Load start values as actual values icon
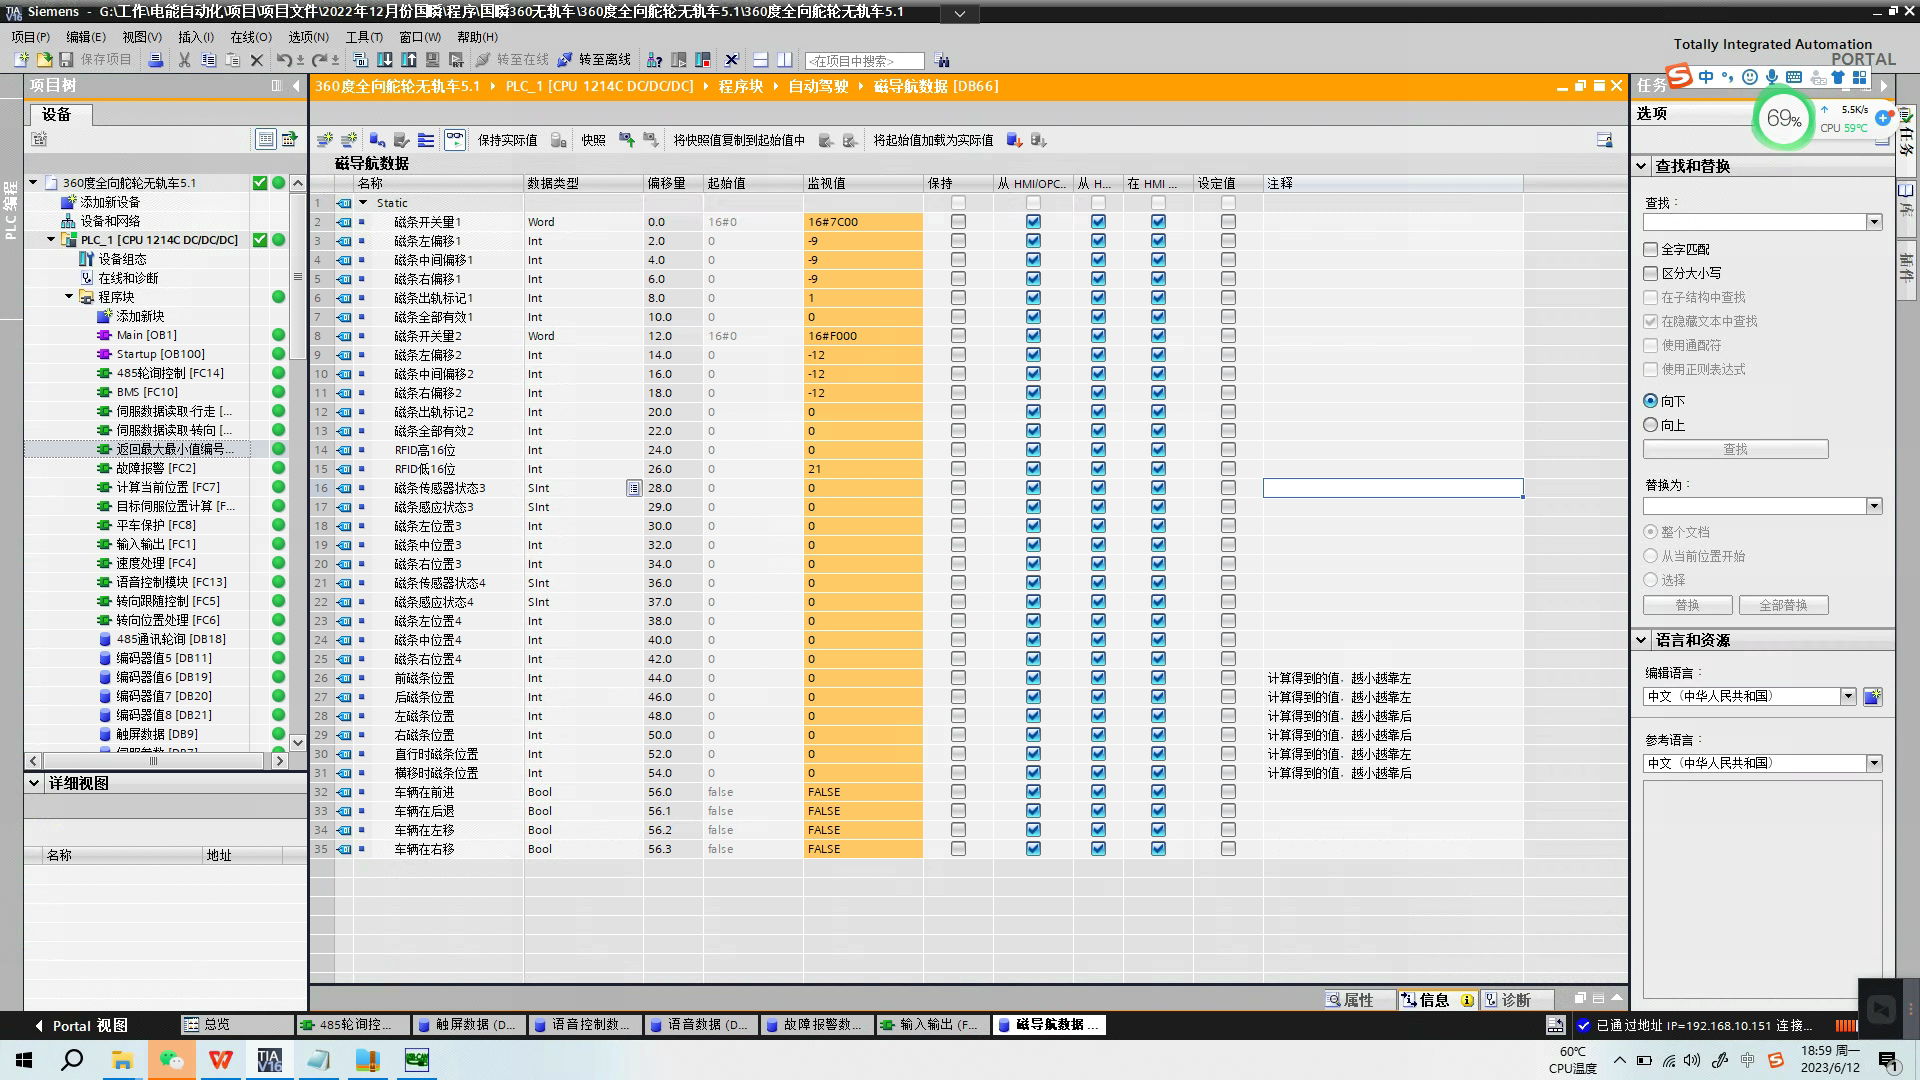1920x1080 pixels. pos(1014,140)
